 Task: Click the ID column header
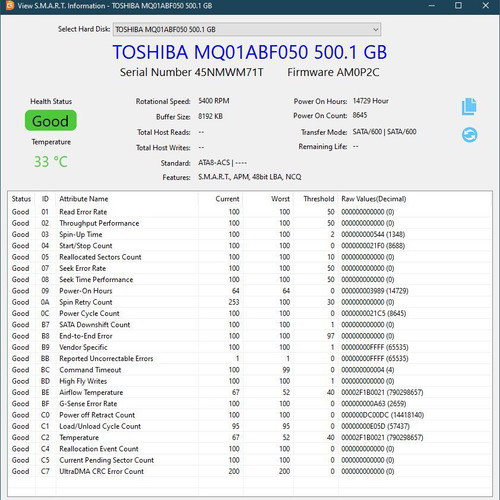(x=45, y=199)
